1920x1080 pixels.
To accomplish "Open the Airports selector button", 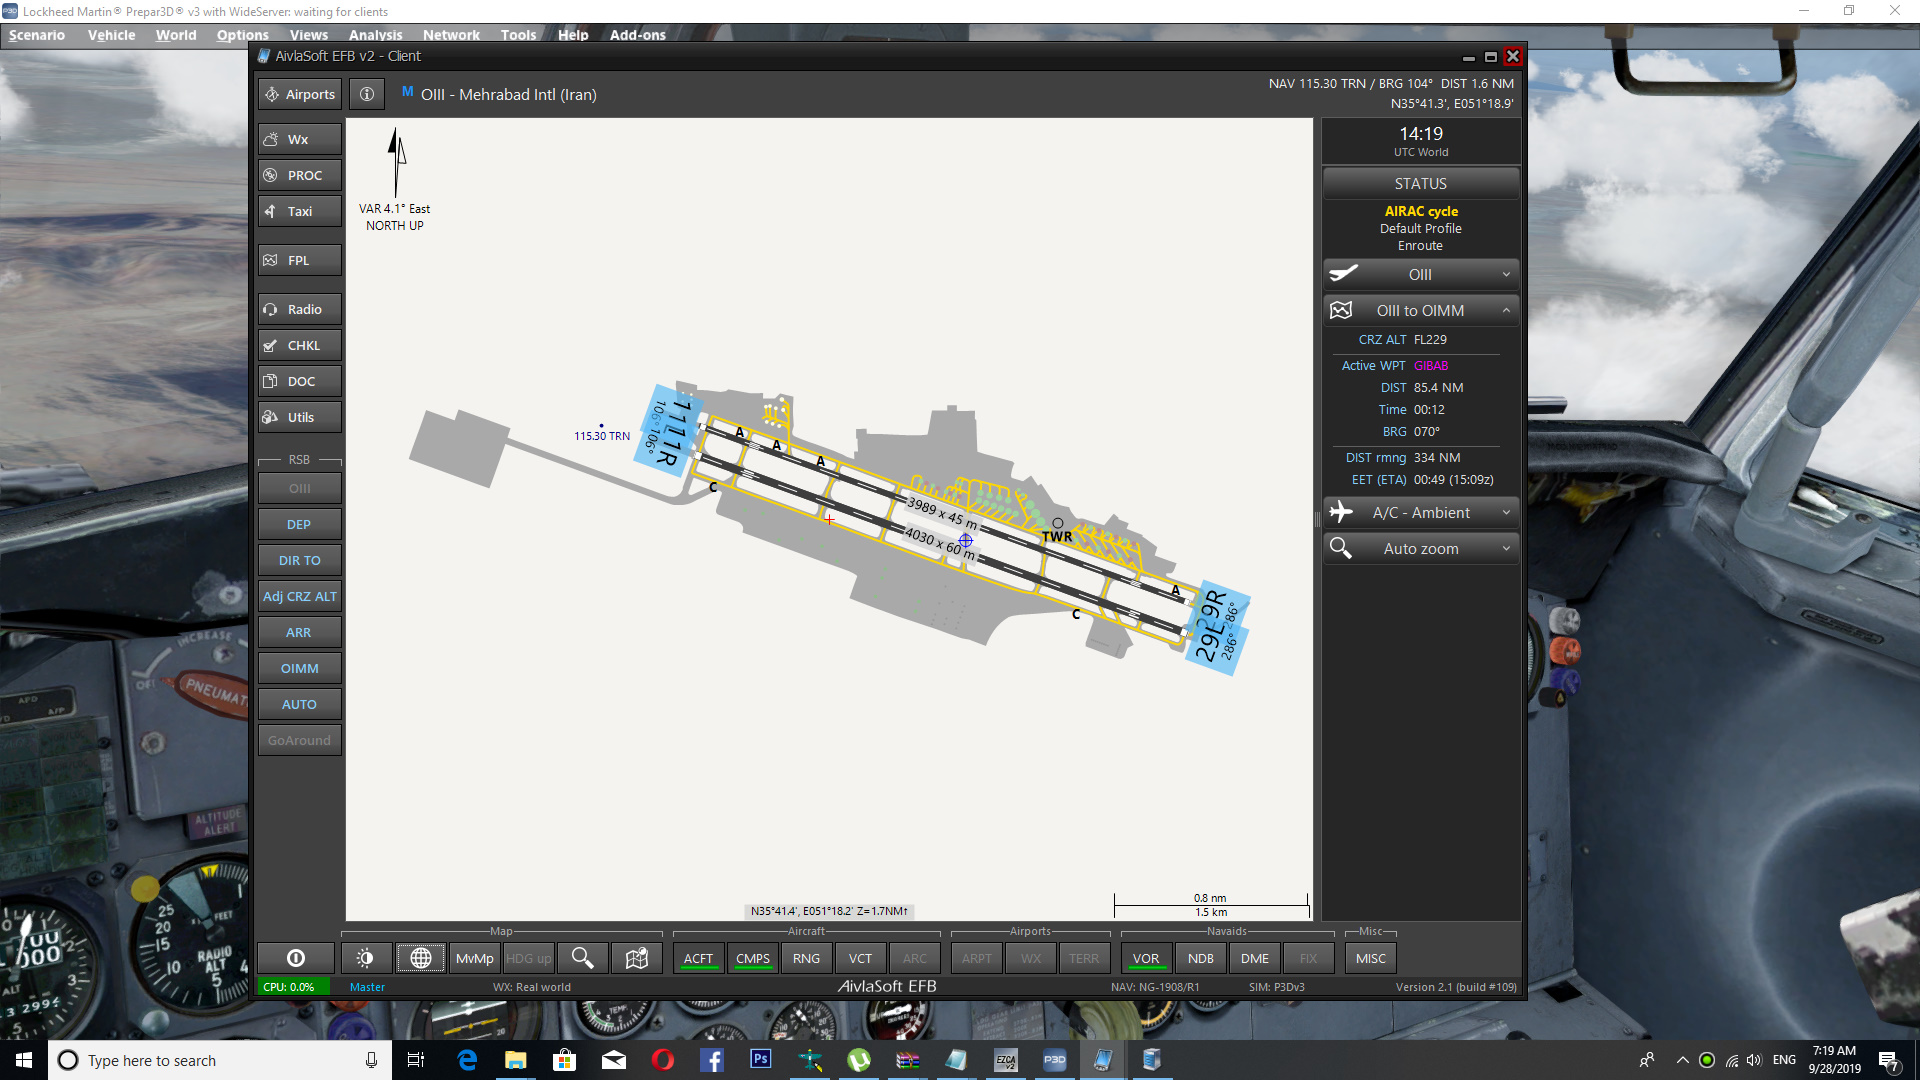I will click(300, 94).
